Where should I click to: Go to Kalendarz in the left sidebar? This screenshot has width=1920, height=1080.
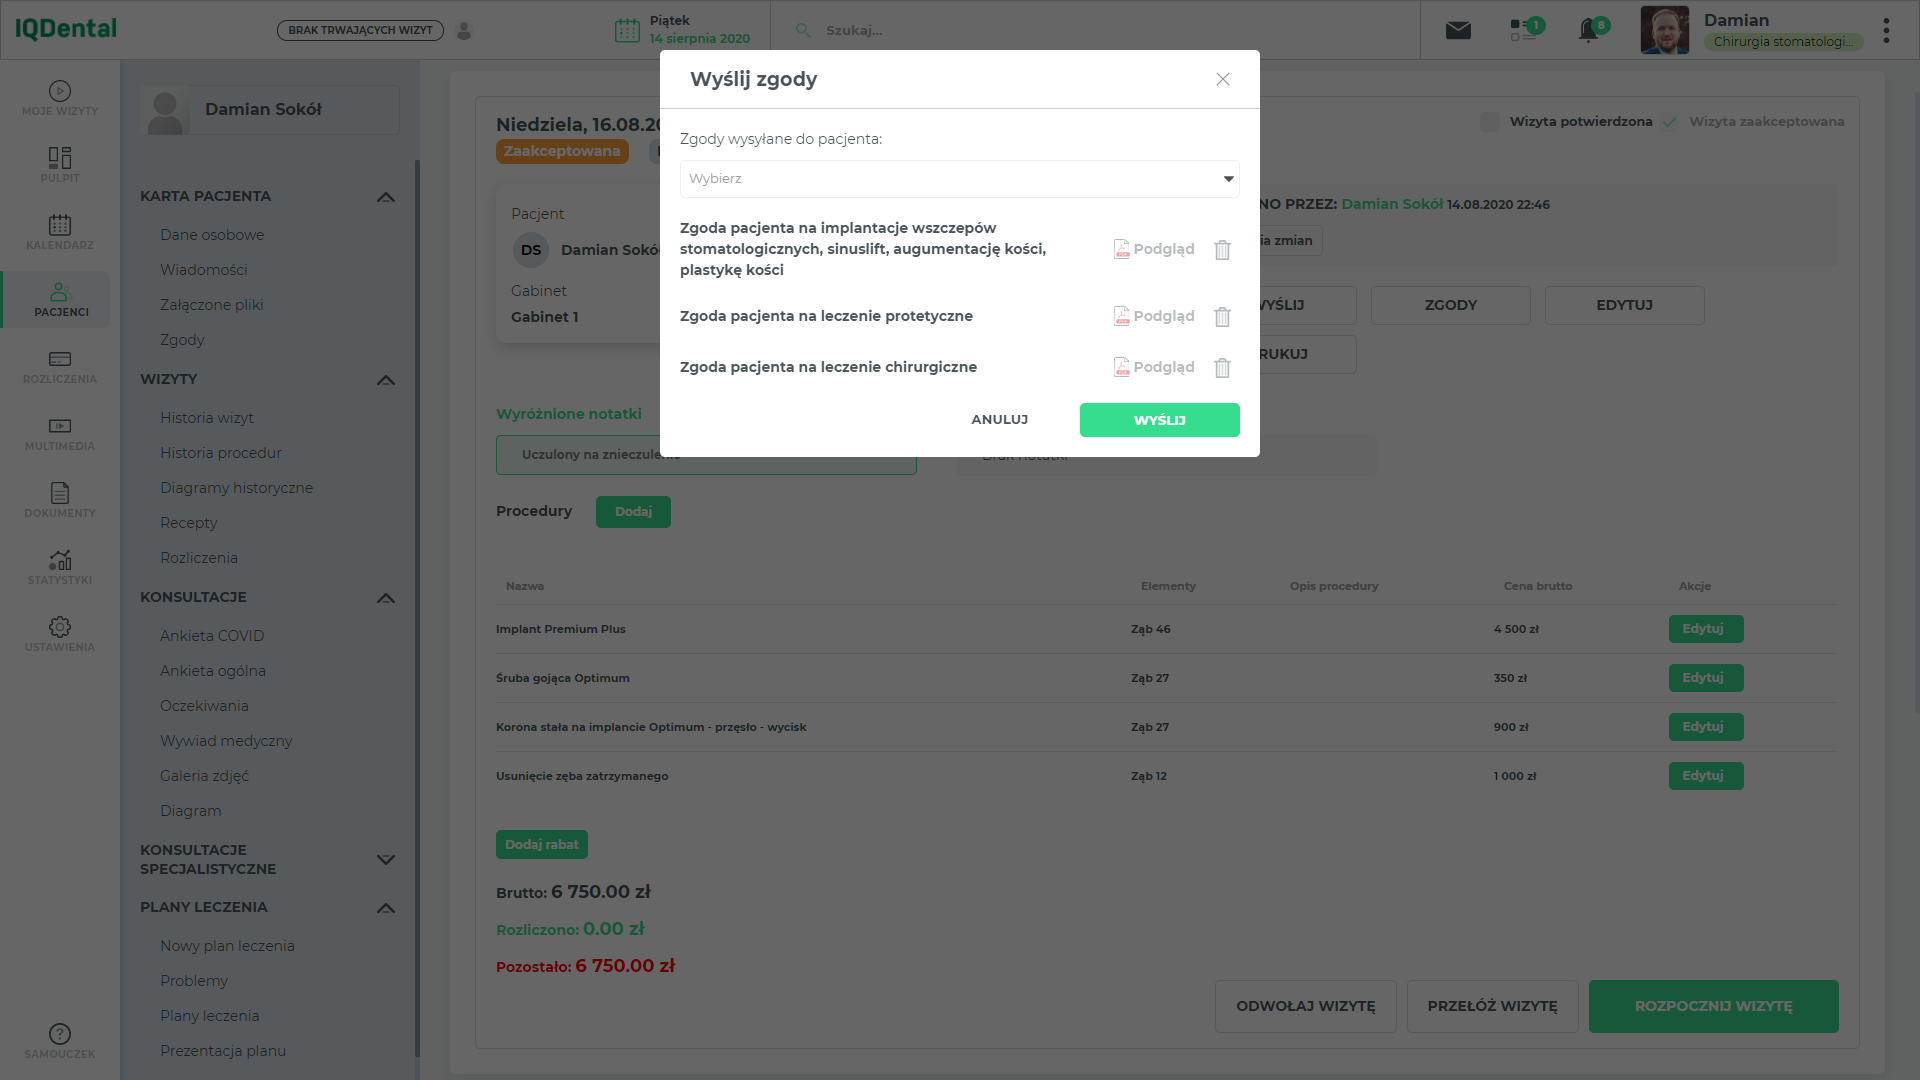tap(60, 232)
